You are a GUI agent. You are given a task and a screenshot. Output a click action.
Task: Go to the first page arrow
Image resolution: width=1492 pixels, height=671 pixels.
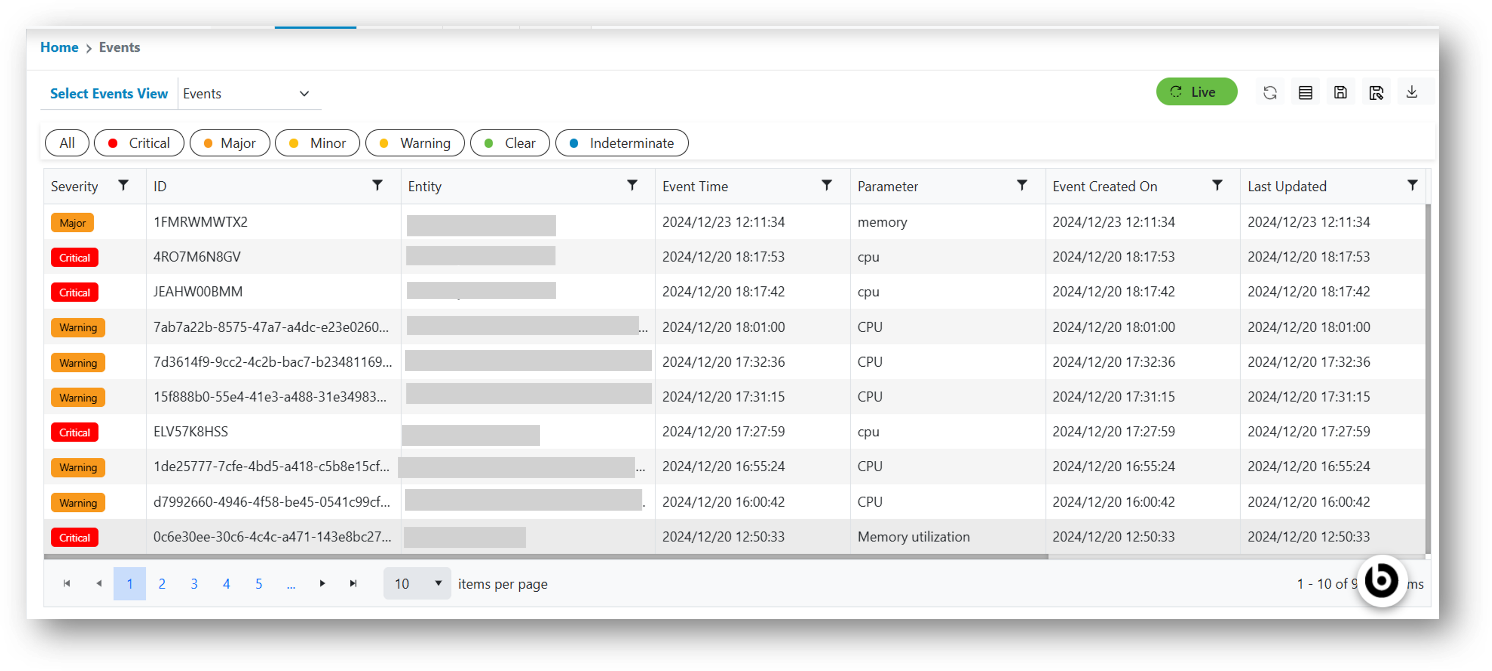pos(67,584)
